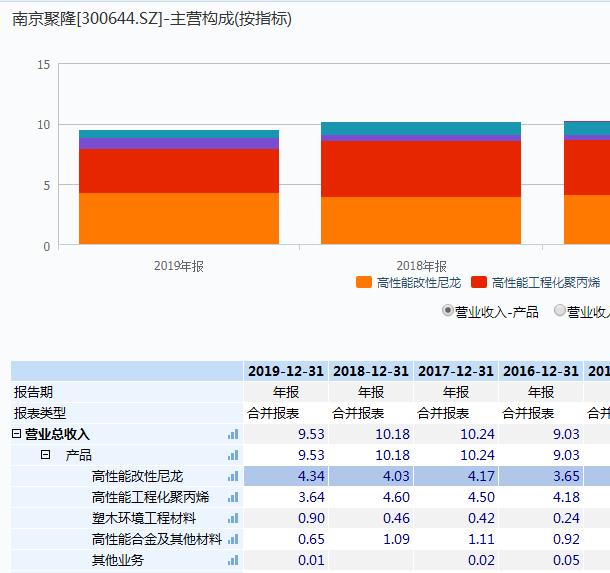Click orange 高性能改性尼龙 legend swatch
This screenshot has height=573, width=610.
(364, 283)
